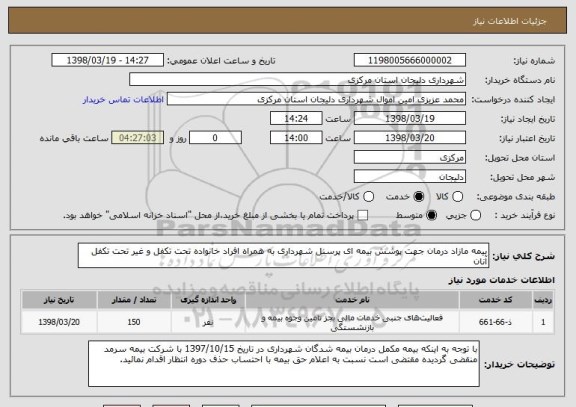576x407 pixels.
Task: Click the ایجاد کننده درخواست field
Action: click(316, 99)
